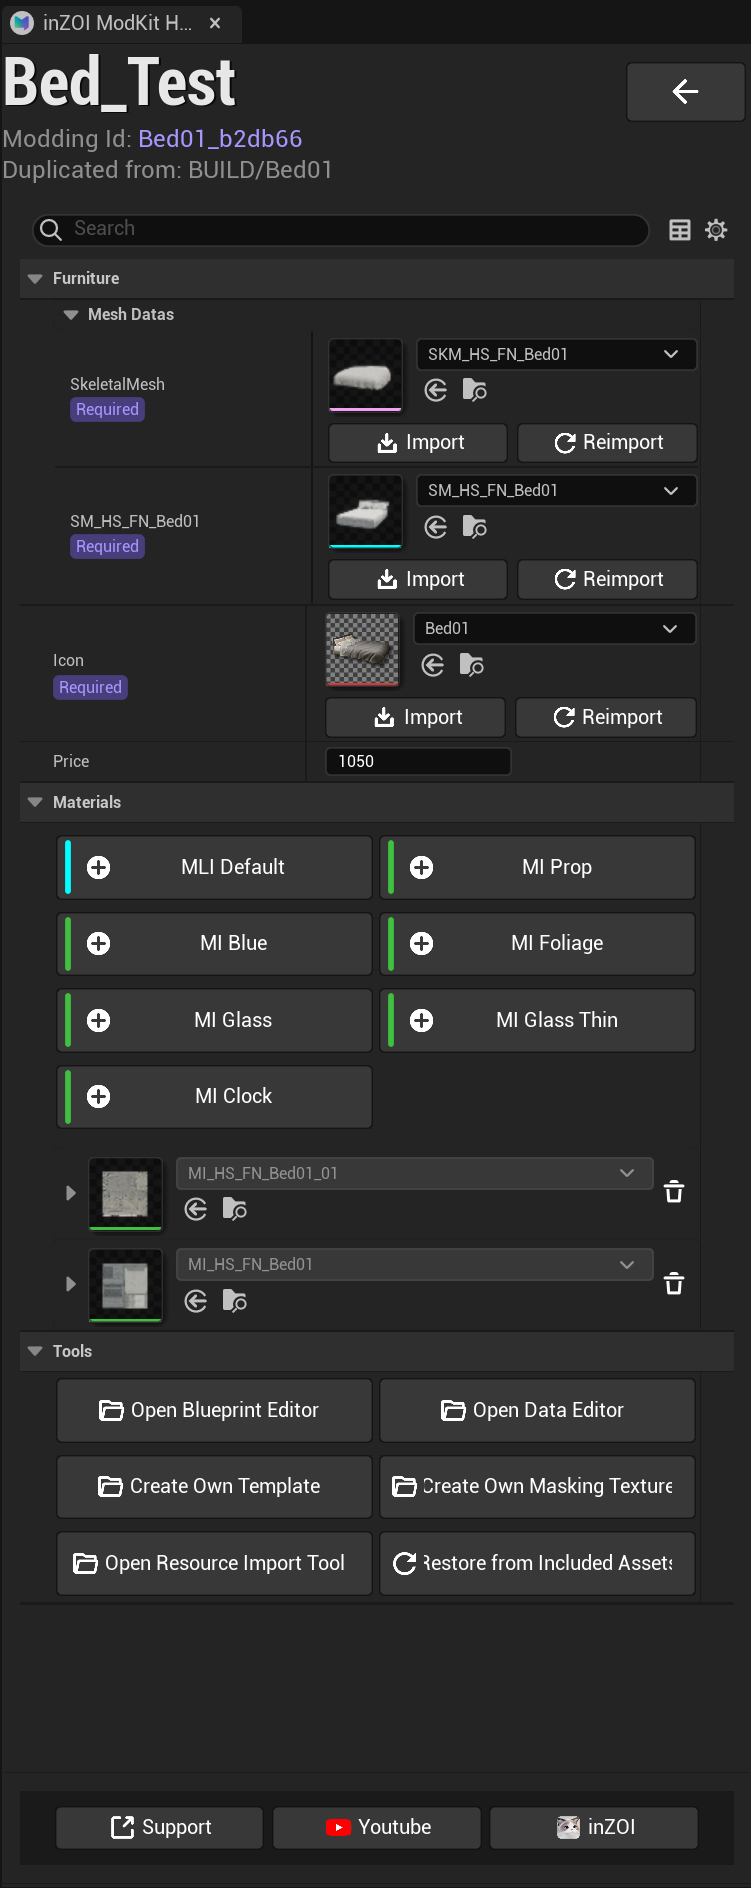Select the MI_HS_FN_Bed01_01 material thumbnail

(126, 1194)
